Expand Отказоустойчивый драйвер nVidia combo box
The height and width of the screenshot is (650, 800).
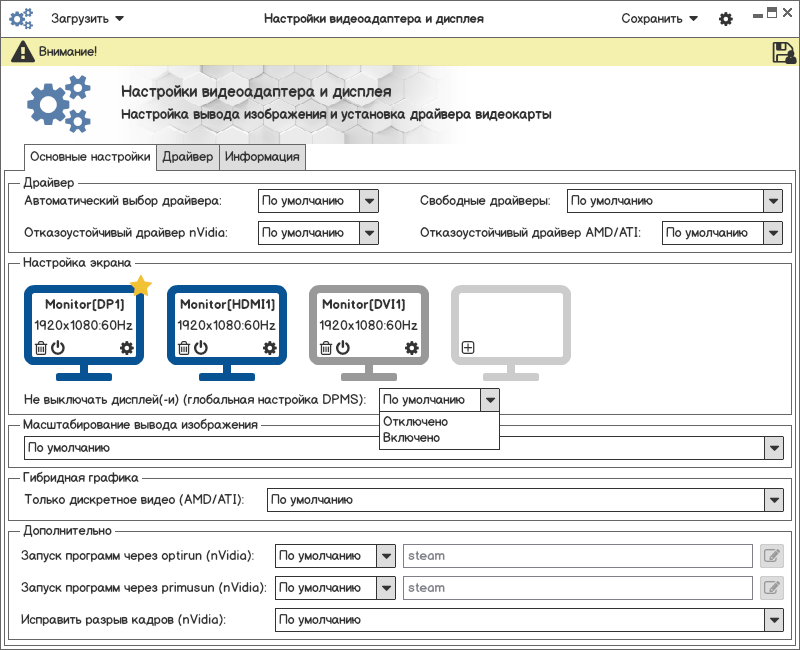pyautogui.click(x=318, y=233)
